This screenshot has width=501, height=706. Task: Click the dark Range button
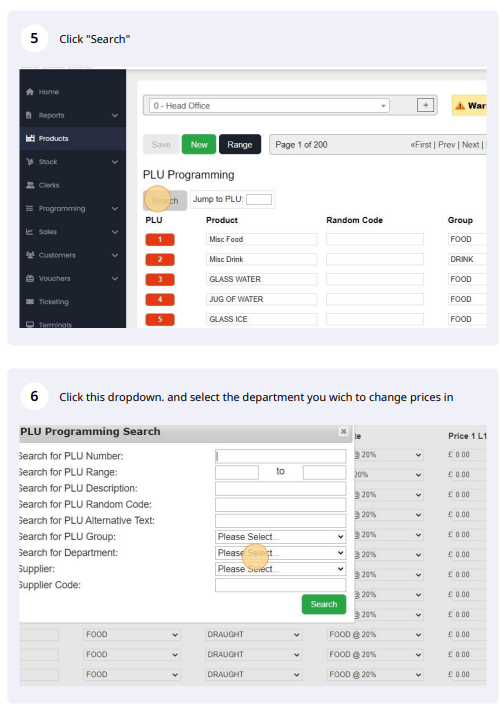tap(240, 145)
